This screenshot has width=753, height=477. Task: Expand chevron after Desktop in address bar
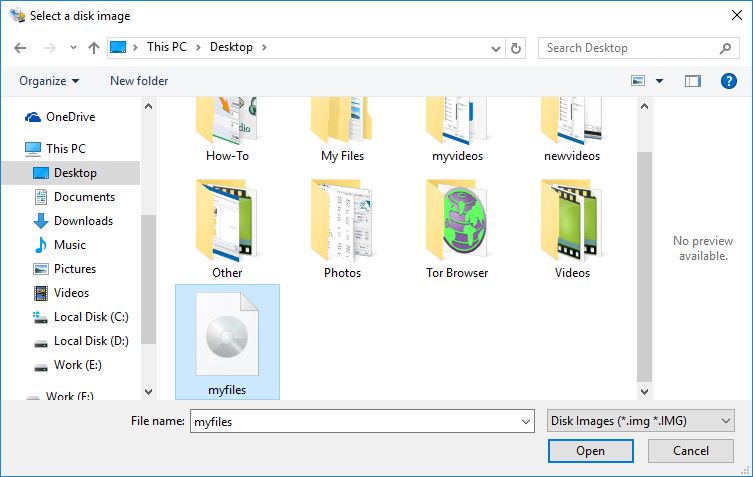coord(264,48)
